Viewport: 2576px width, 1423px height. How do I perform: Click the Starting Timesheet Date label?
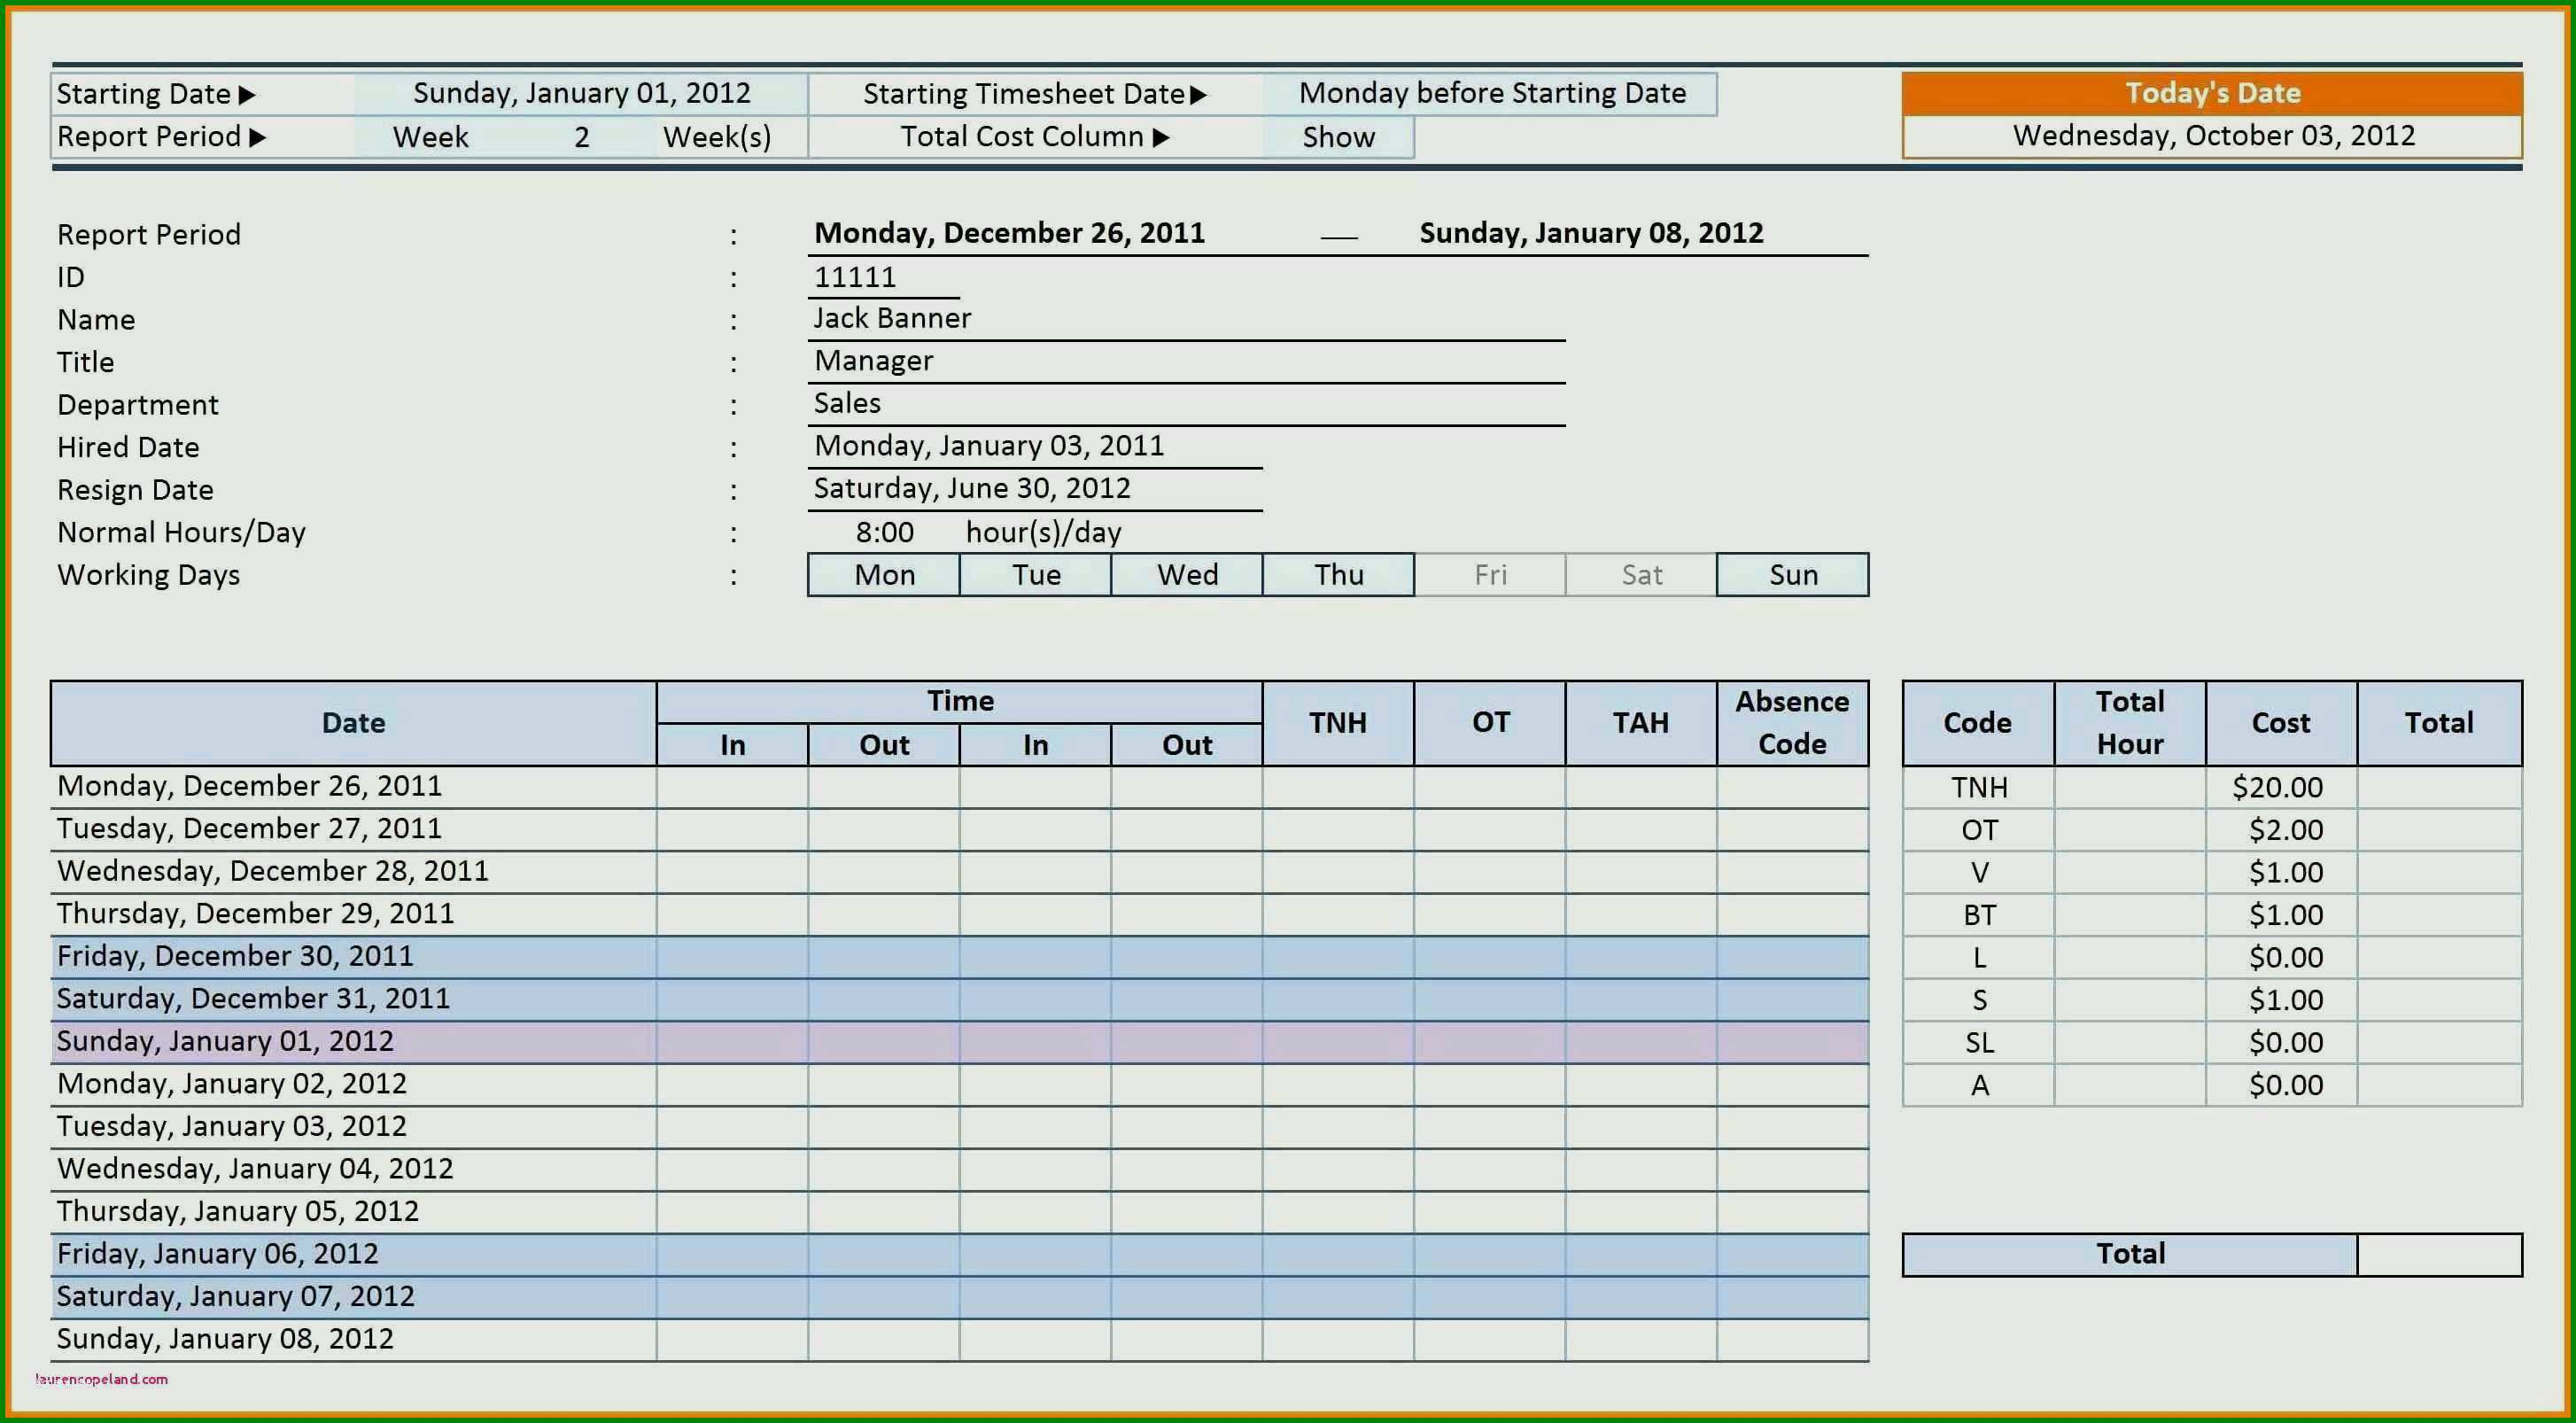point(1035,94)
